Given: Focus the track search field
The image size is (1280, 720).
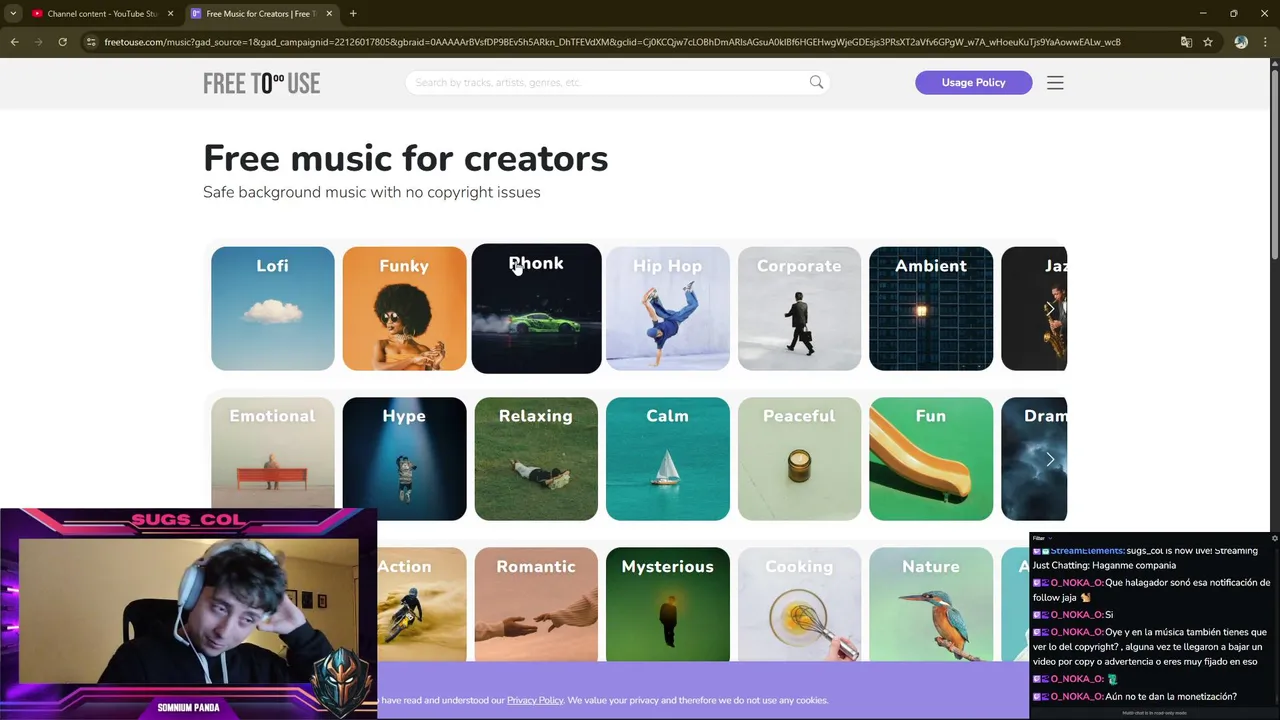Looking at the screenshot, I should coord(617,82).
